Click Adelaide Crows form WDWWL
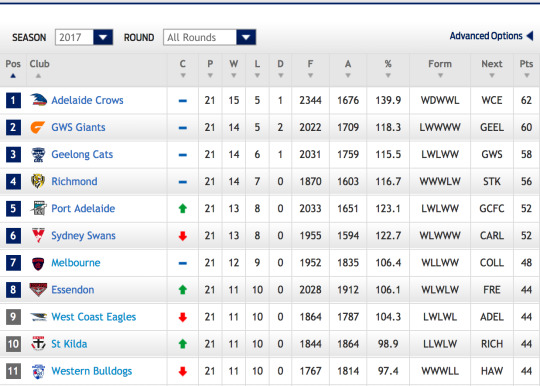Image resolution: width=540 pixels, height=386 pixels. [440, 100]
